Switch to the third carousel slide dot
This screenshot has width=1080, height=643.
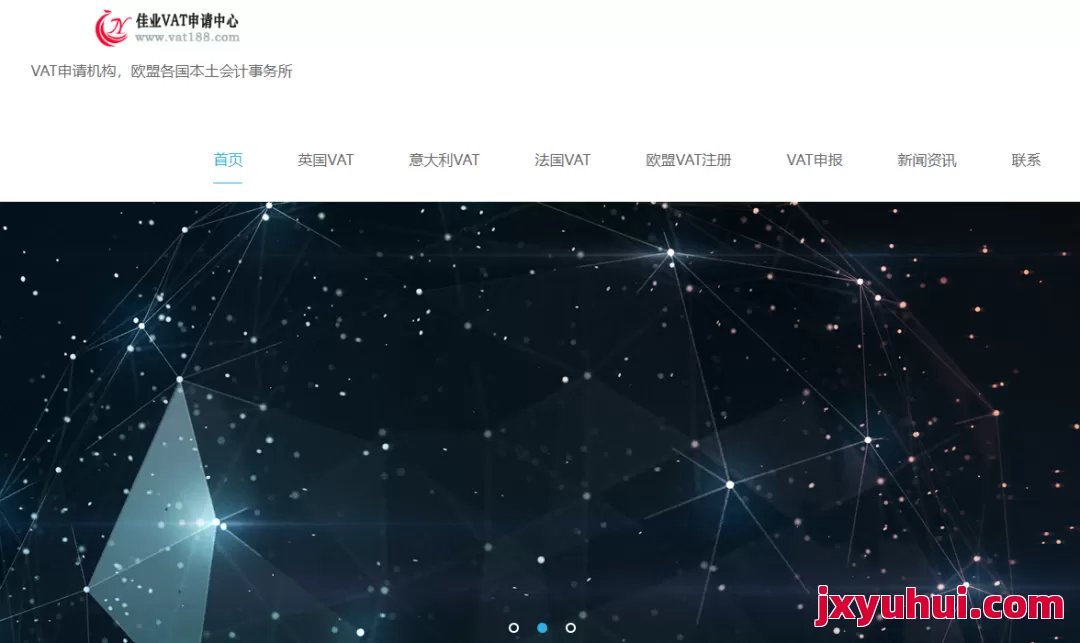click(570, 628)
